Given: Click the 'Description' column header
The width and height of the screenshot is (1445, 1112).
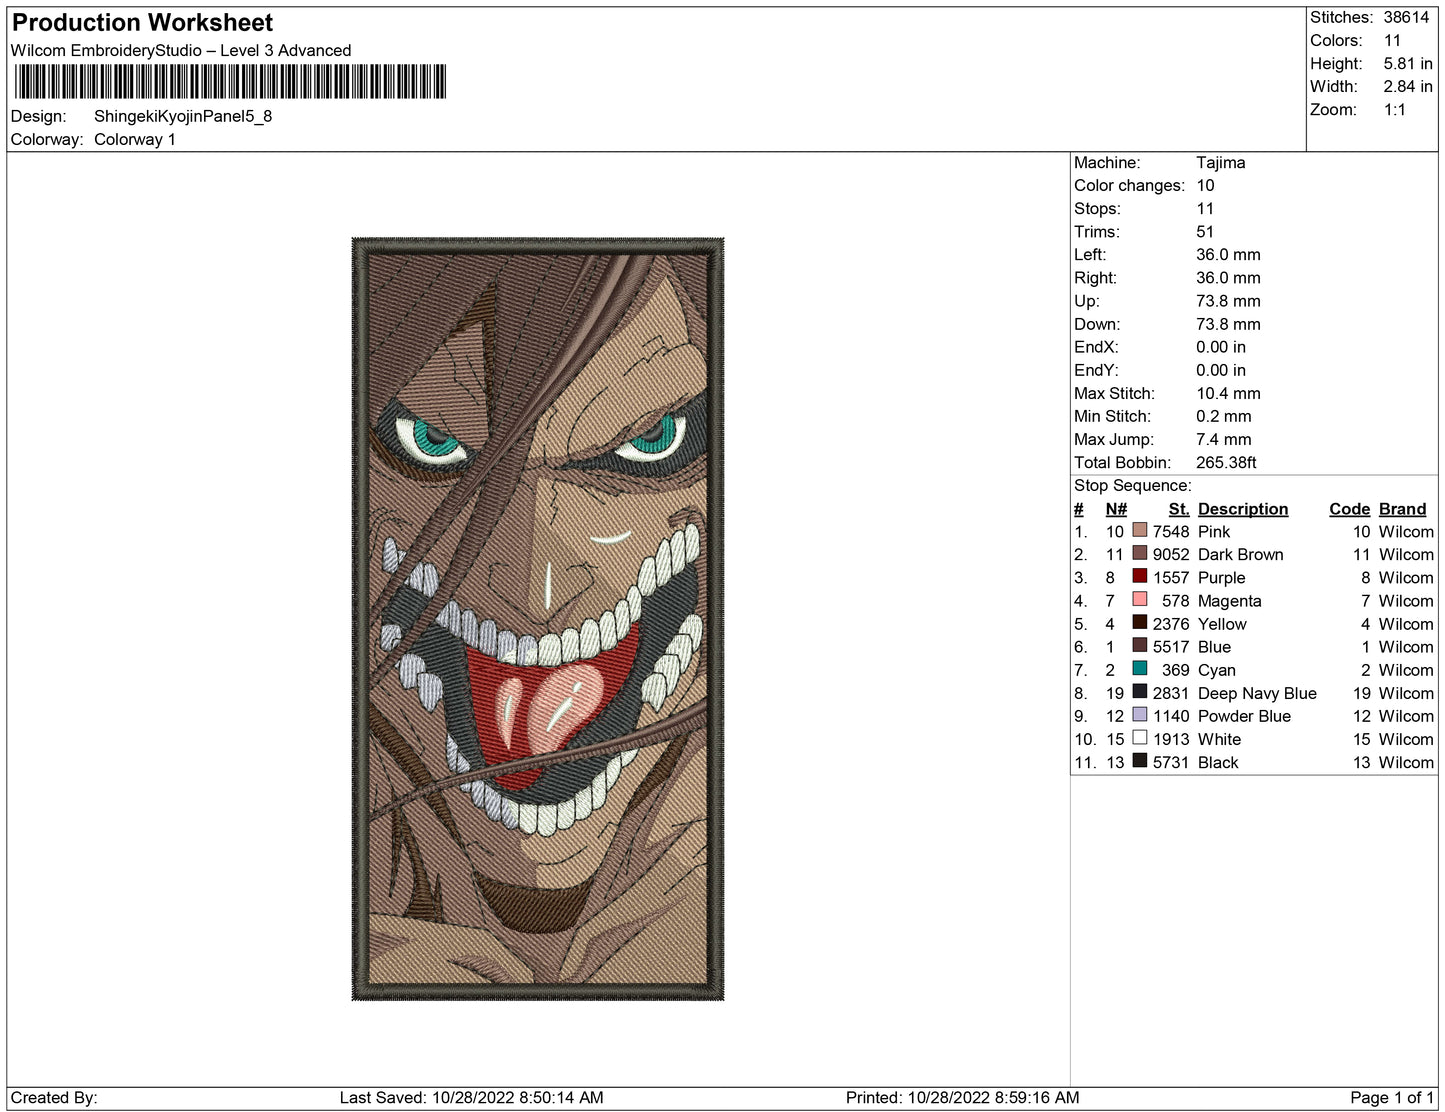Looking at the screenshot, I should (1243, 509).
